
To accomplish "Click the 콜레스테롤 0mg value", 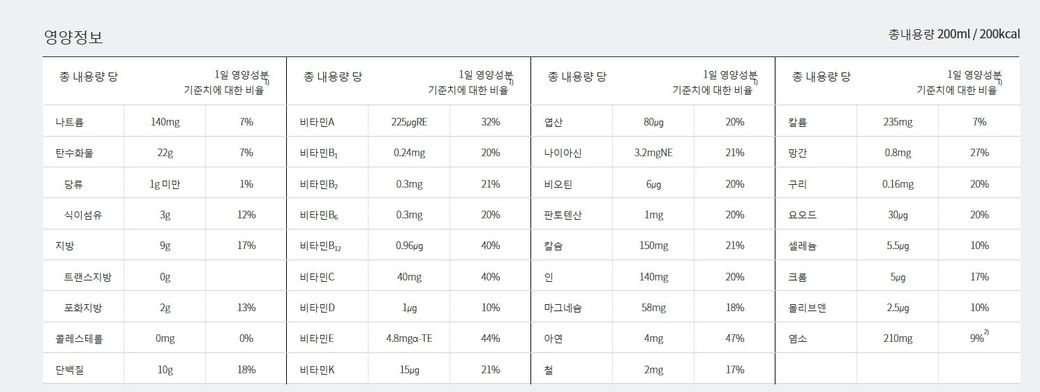I will point(164,338).
